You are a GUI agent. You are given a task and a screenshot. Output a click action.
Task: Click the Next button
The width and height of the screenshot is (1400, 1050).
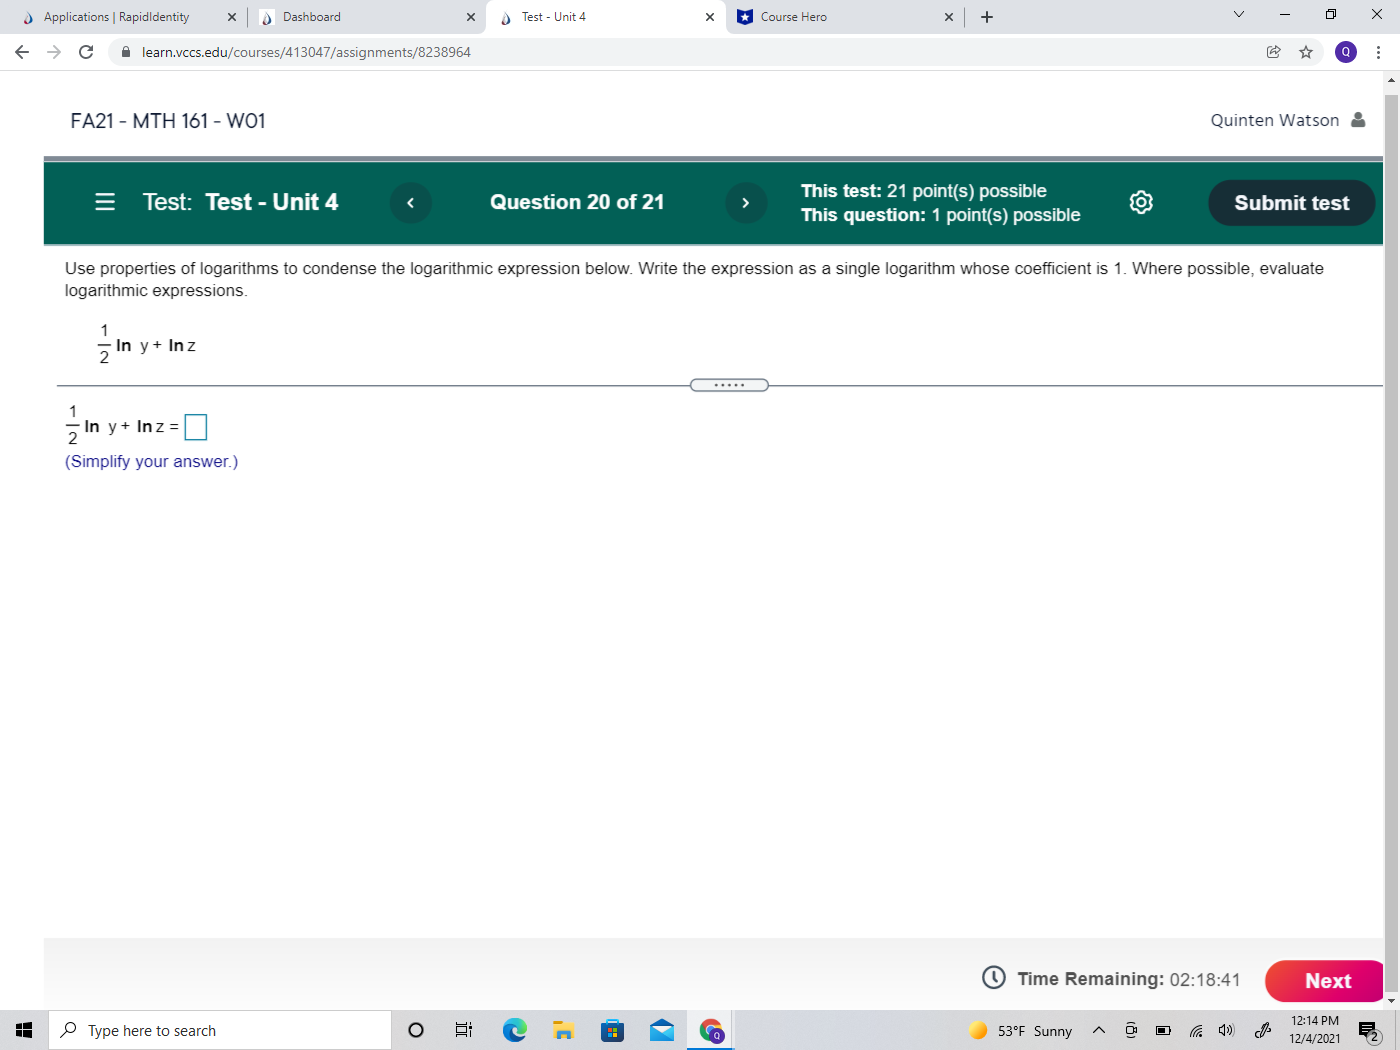click(x=1327, y=981)
